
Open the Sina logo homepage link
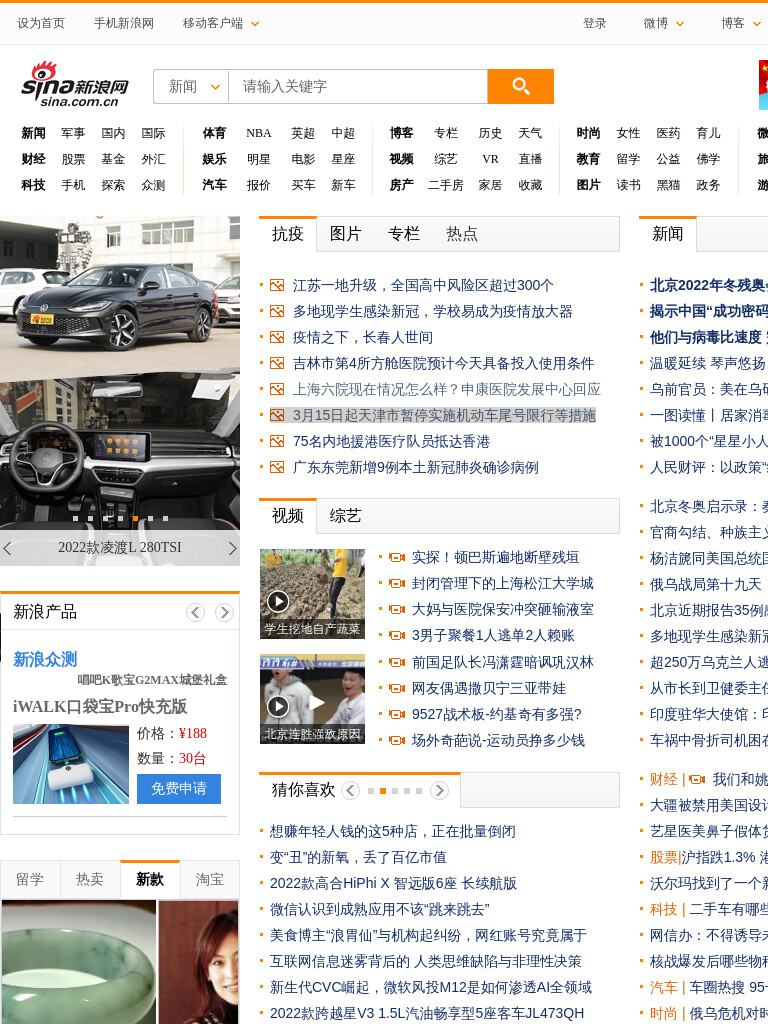click(x=74, y=85)
